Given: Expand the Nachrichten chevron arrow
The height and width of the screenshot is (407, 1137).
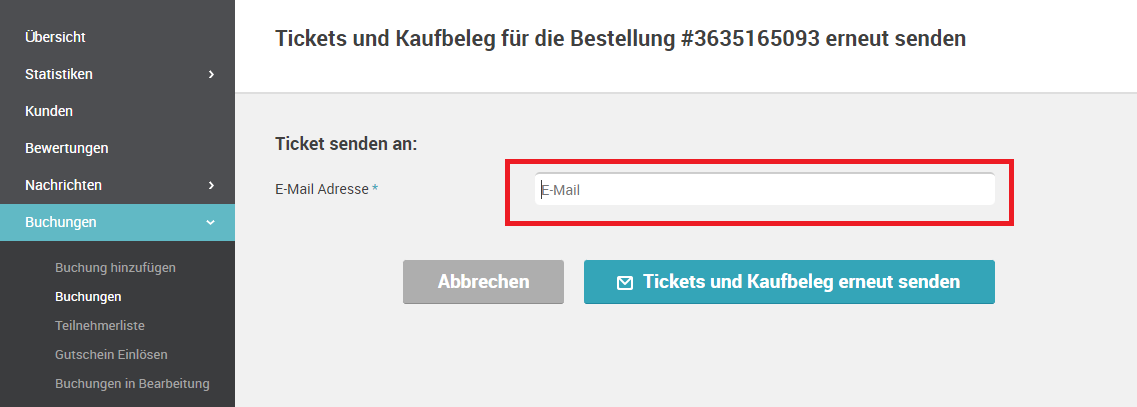Looking at the screenshot, I should (211, 185).
